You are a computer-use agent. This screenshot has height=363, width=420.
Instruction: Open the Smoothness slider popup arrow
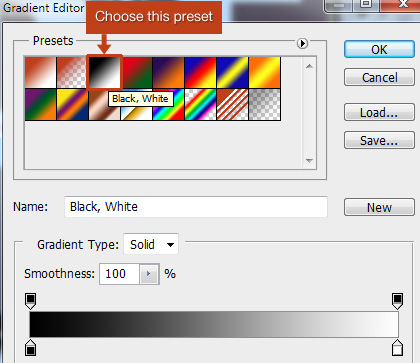pyautogui.click(x=149, y=274)
